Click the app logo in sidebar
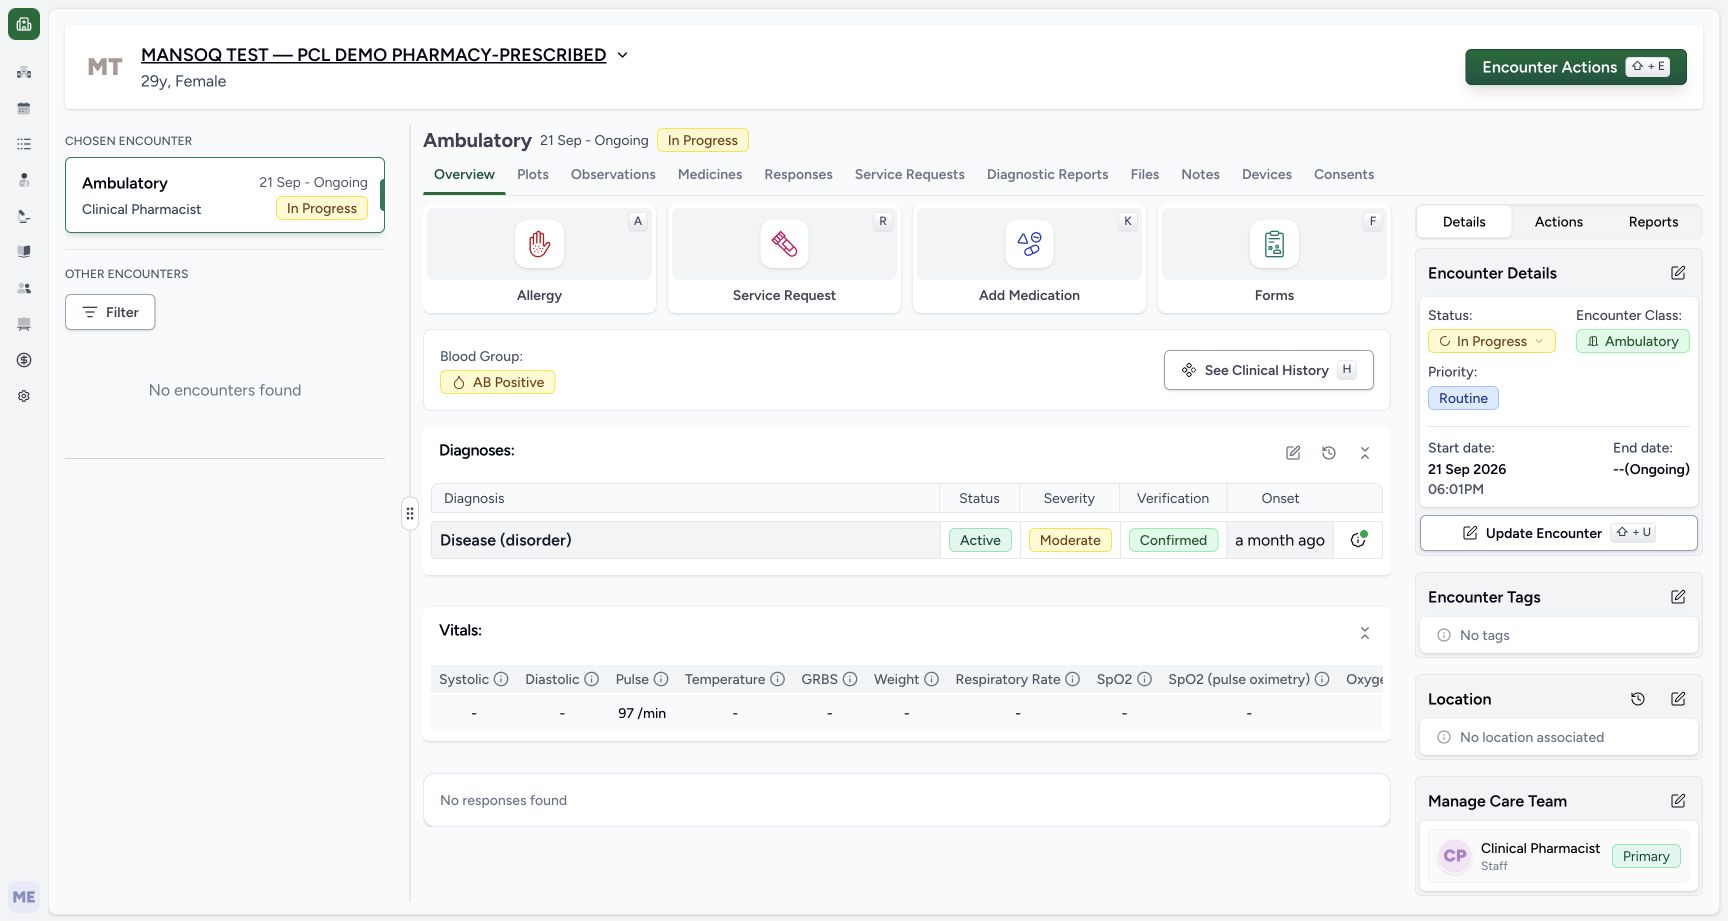Image resolution: width=1728 pixels, height=921 pixels. [x=24, y=24]
